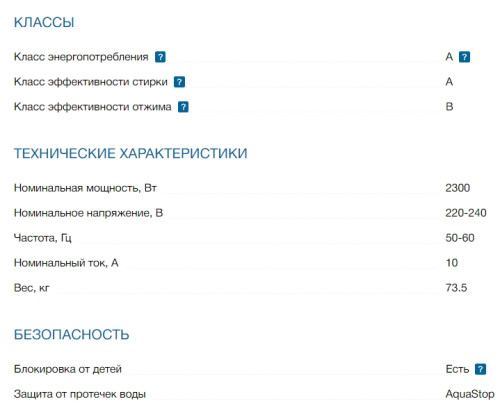
Task: Click the Класс эффективности отжима label
Action: point(92,107)
